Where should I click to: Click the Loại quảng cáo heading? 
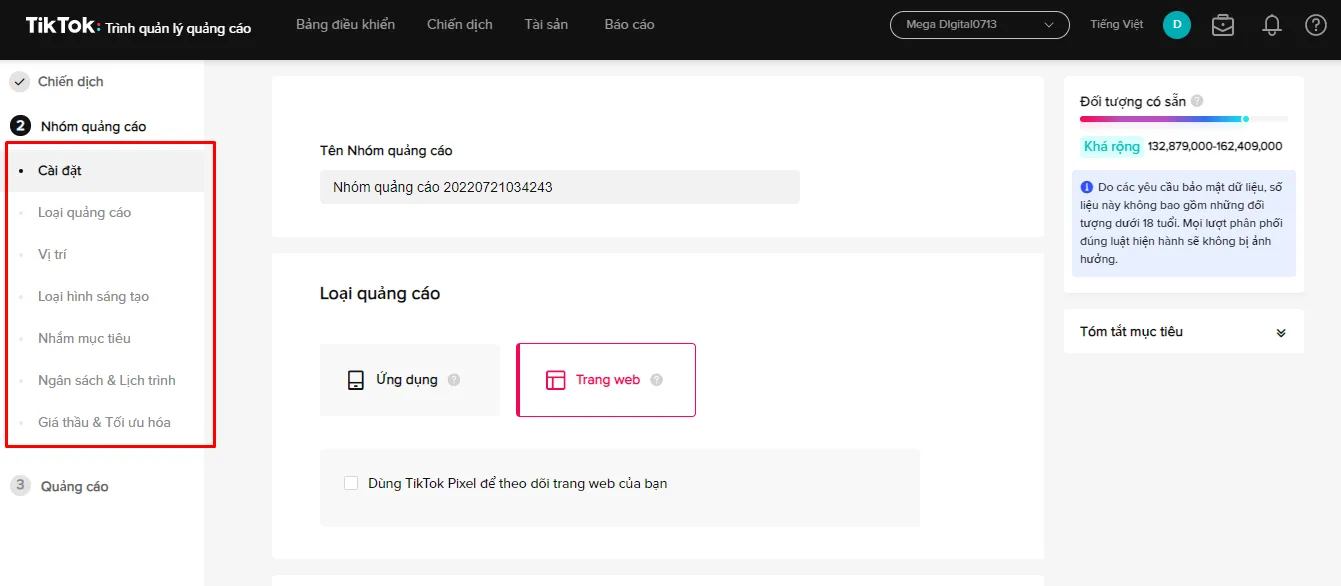click(380, 294)
